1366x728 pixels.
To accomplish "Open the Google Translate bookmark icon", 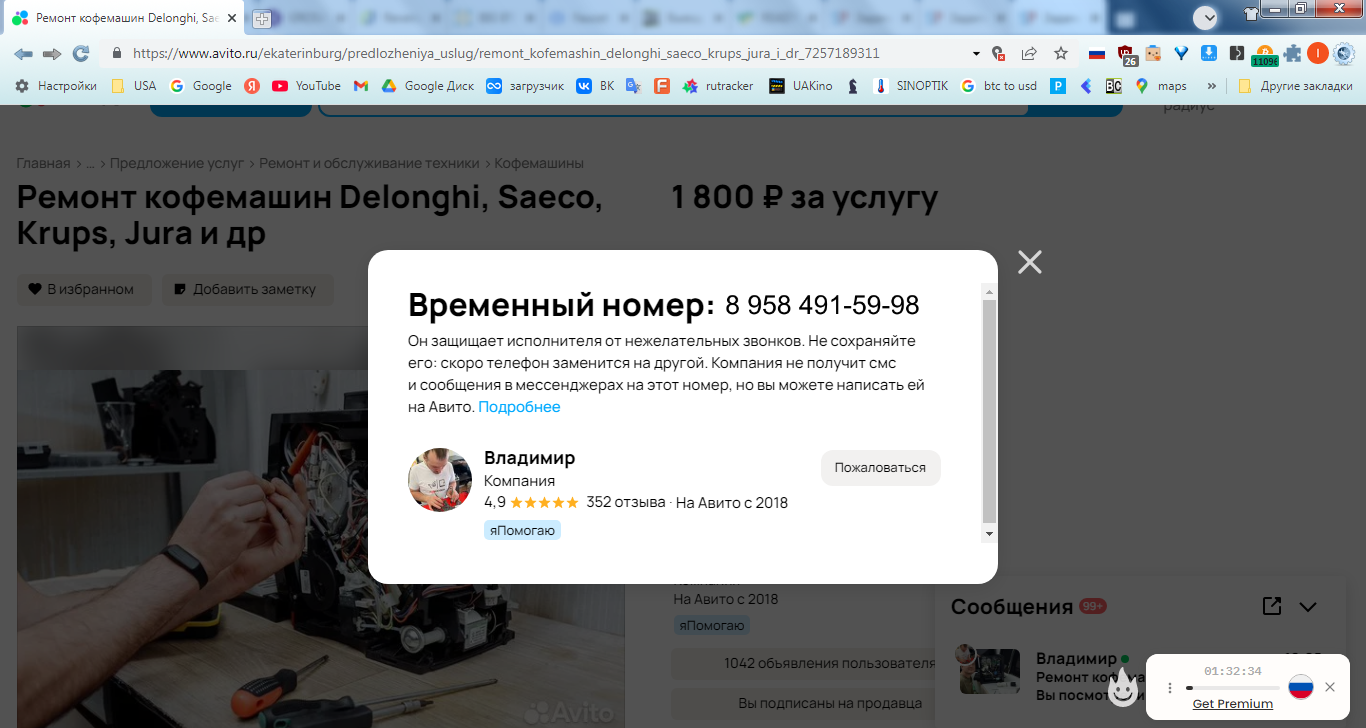I will pos(633,86).
